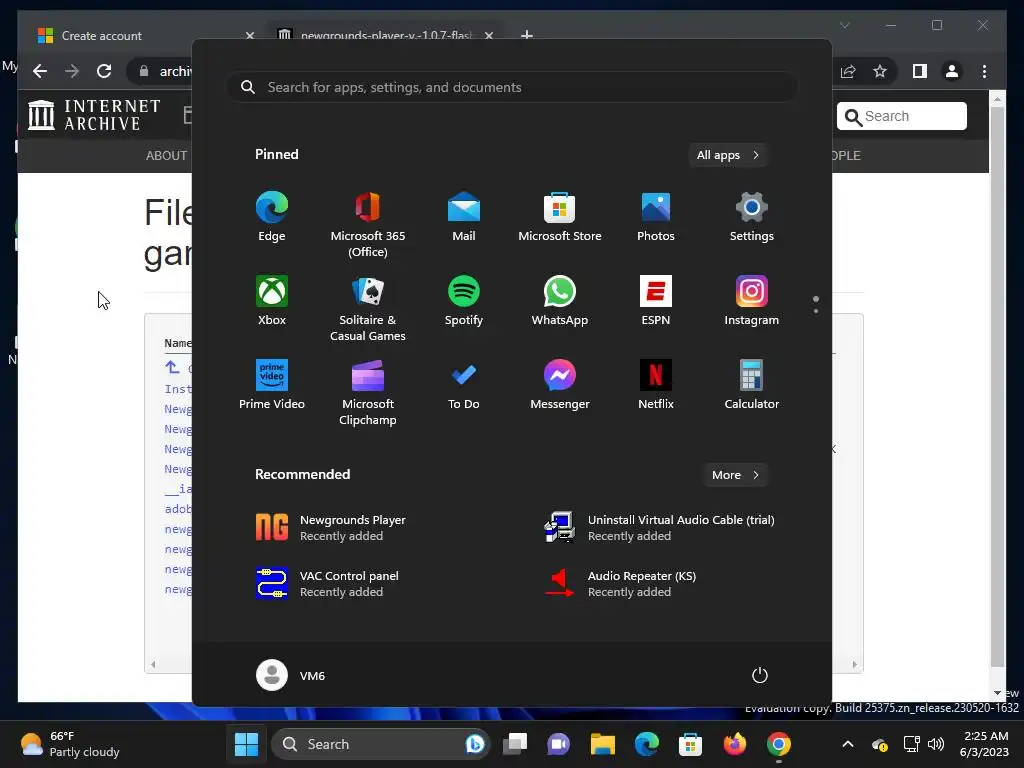Click Start menu search field

(512, 87)
